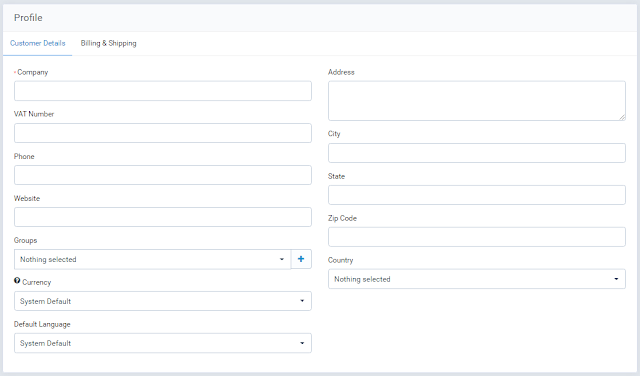Select the Zip Code field
Screen dimensions: 640x376
477,237
